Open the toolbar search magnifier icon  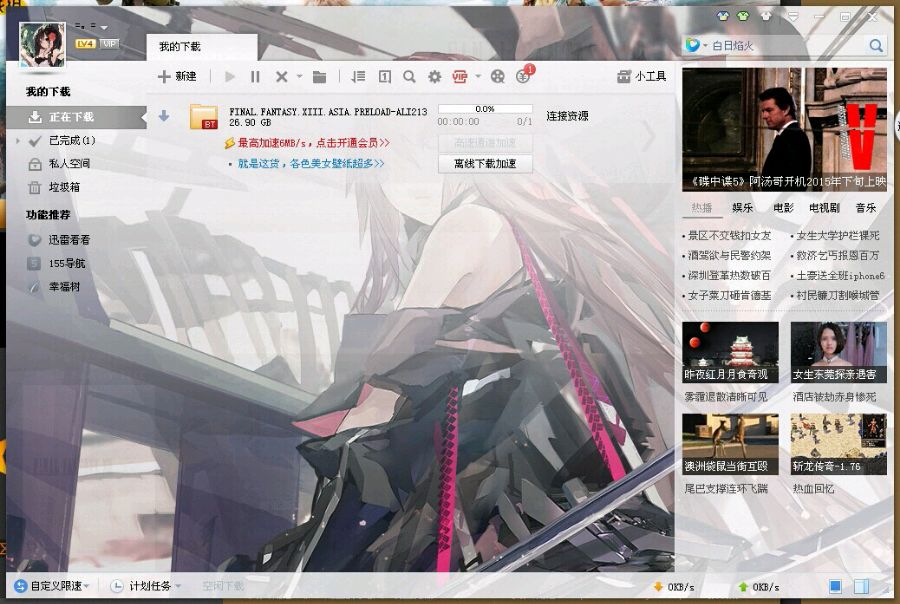tap(409, 76)
